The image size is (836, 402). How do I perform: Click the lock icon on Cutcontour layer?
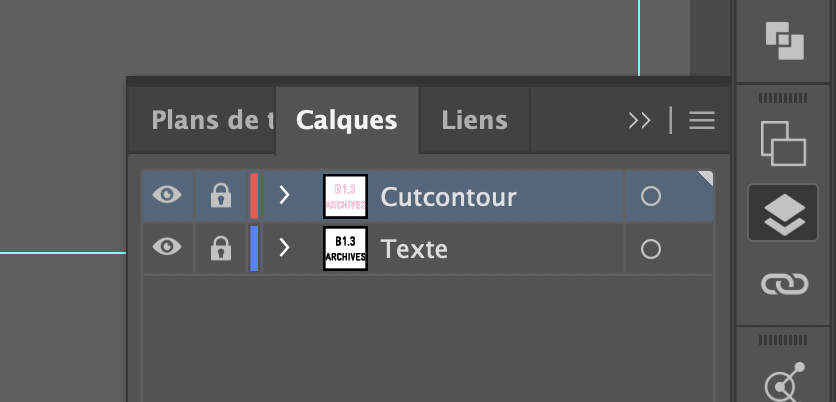221,196
